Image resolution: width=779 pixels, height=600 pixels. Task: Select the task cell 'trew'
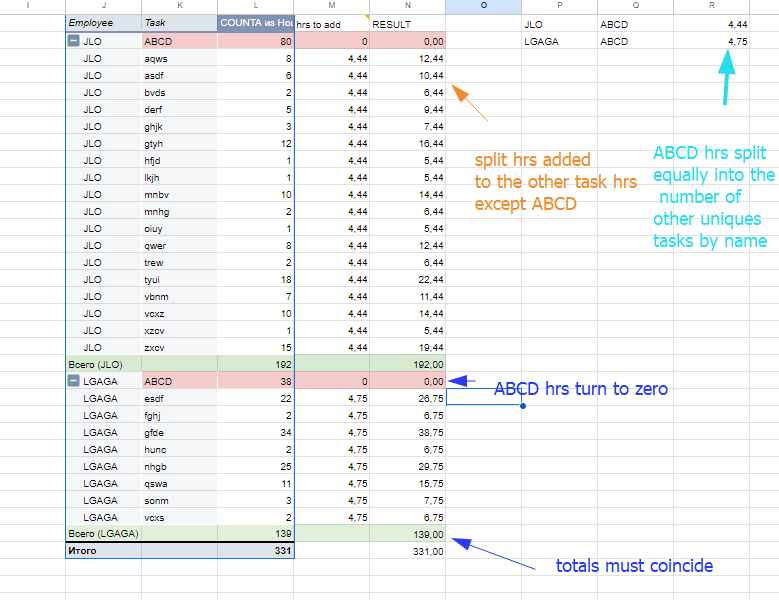point(179,262)
